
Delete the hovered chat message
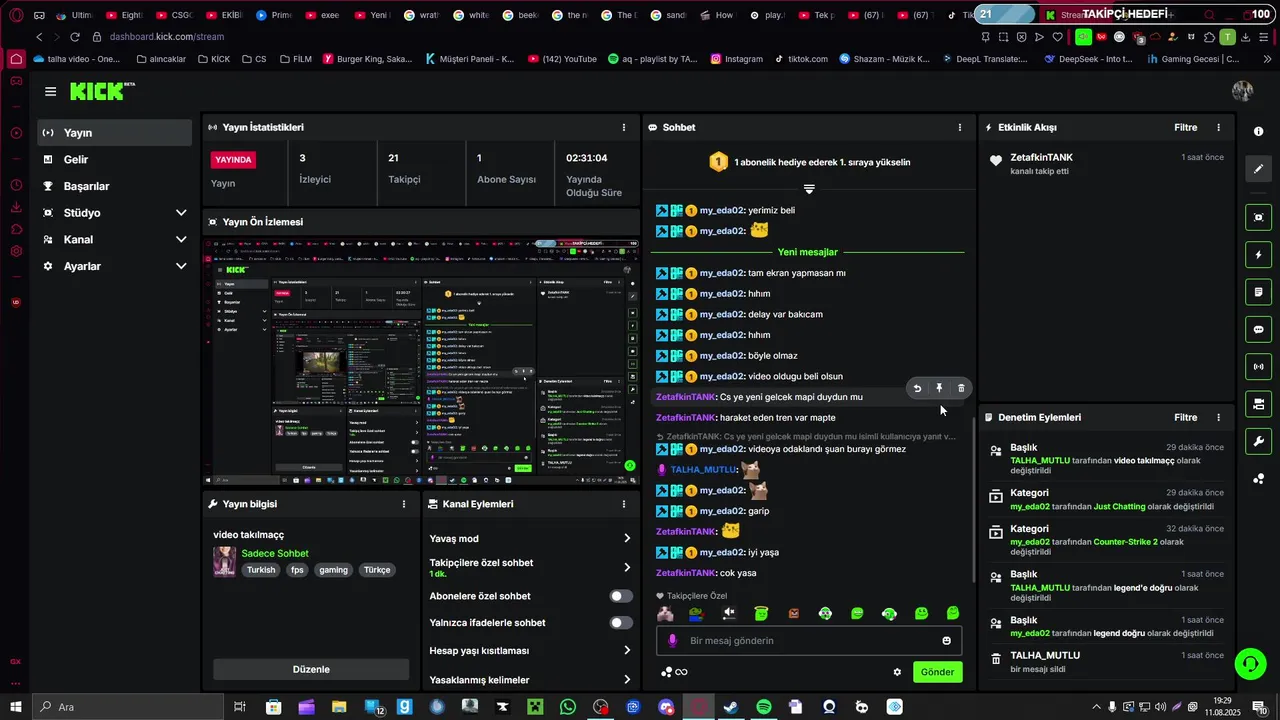coord(961,388)
